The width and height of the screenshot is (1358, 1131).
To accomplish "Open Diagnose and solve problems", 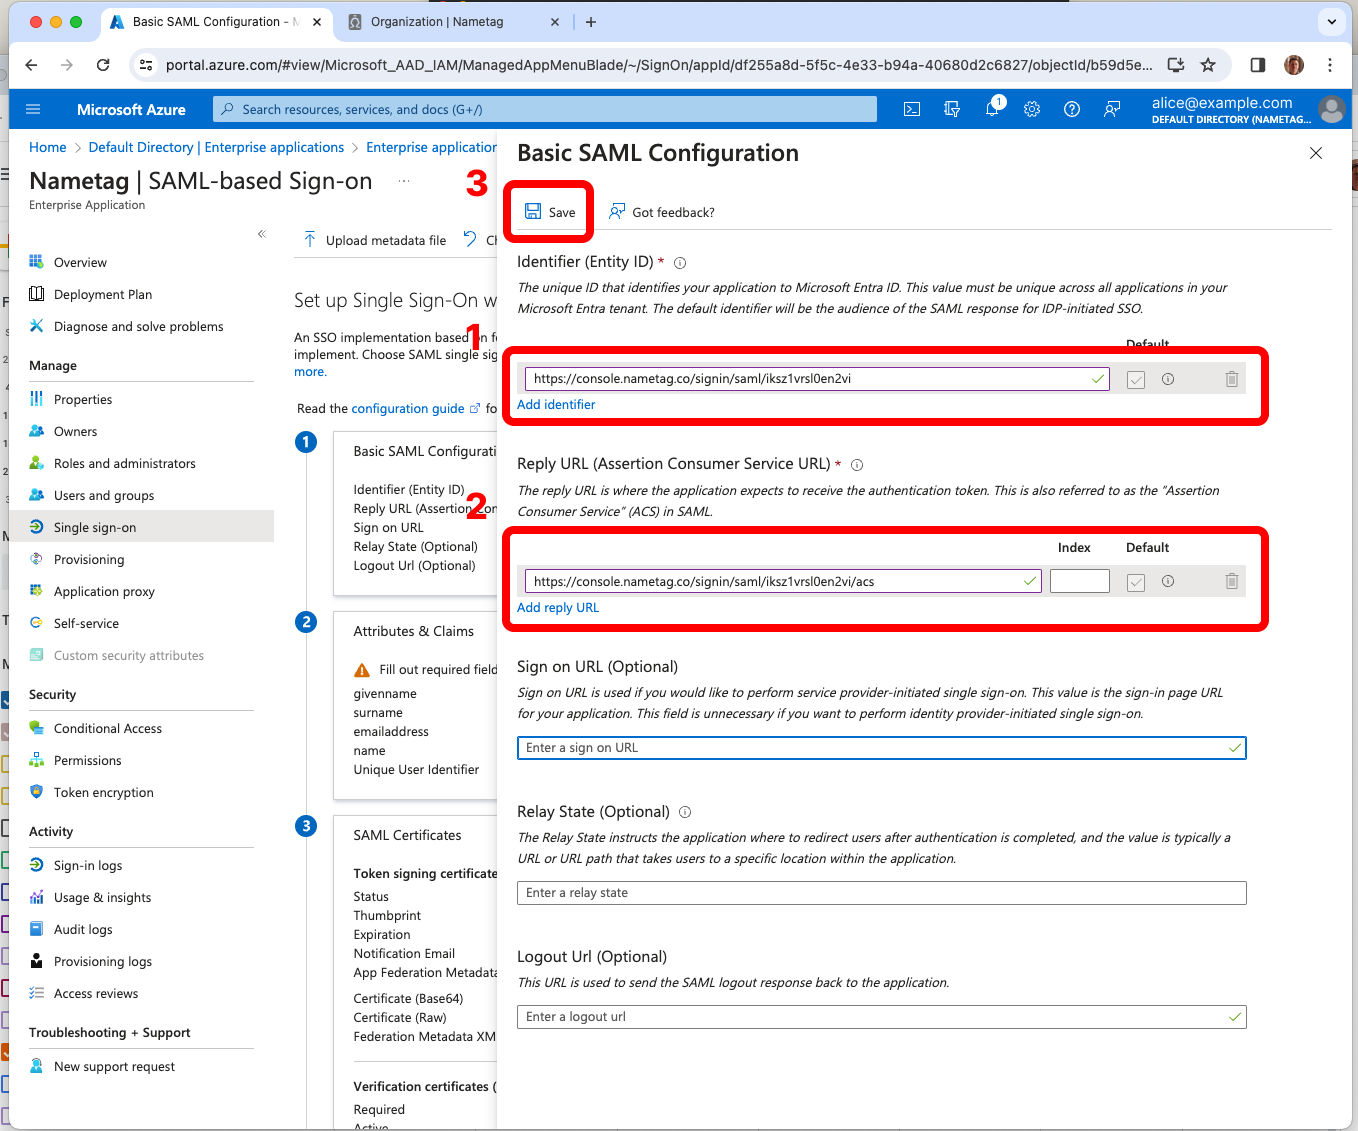I will pos(141,326).
